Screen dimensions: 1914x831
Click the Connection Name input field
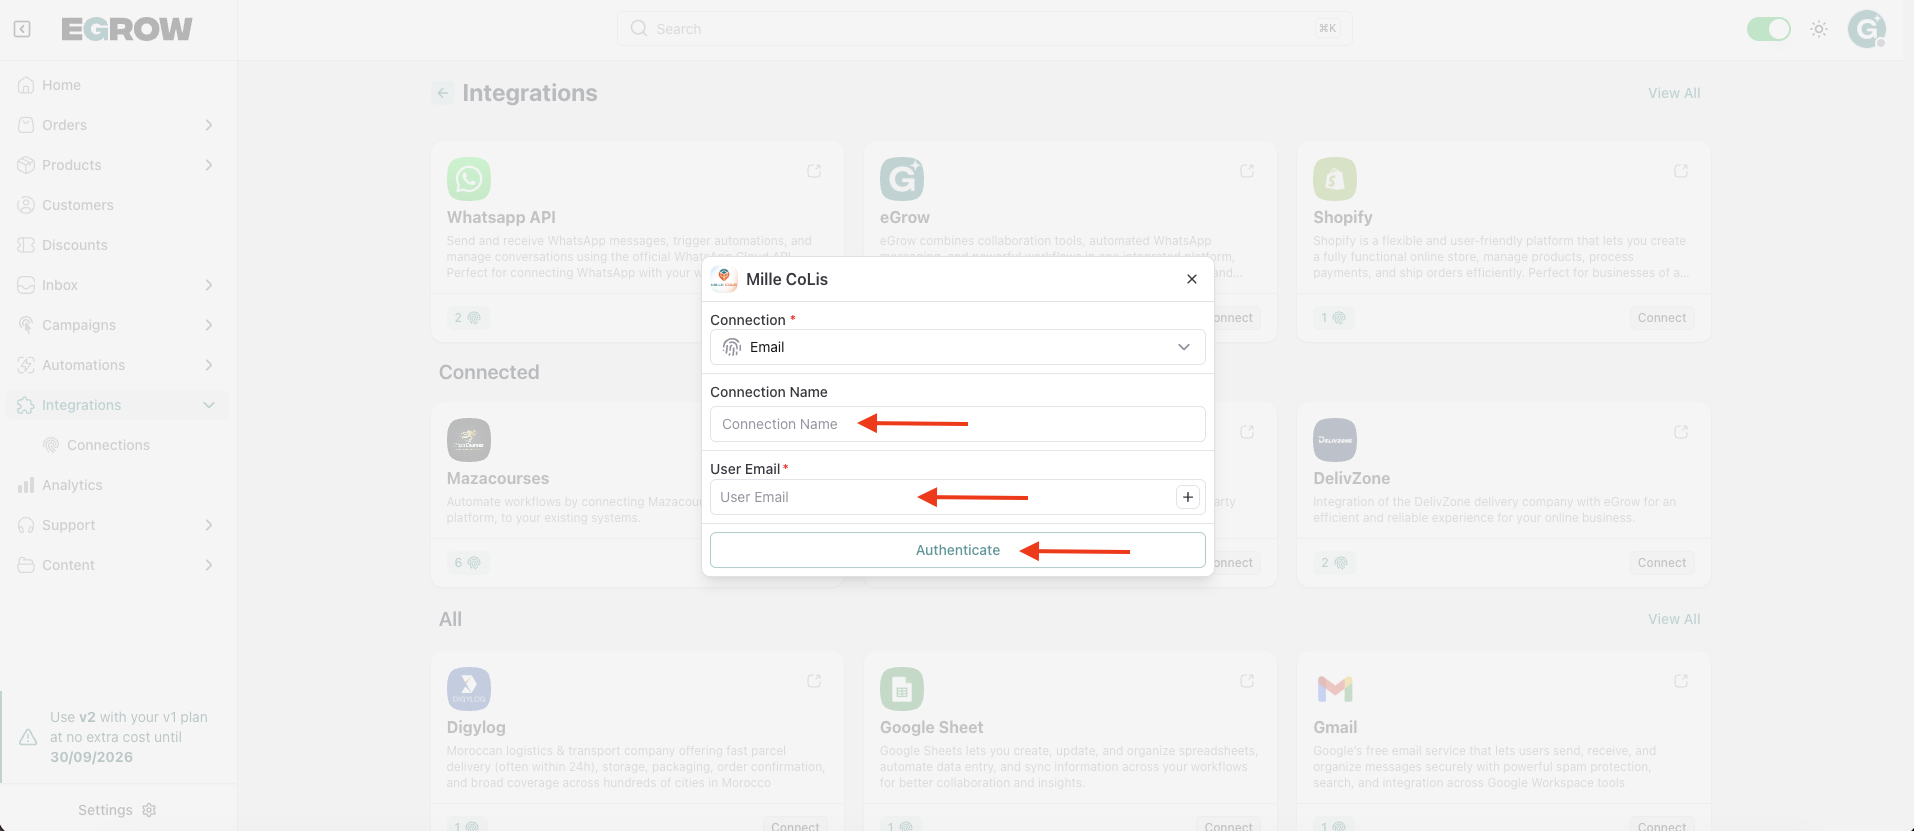tap(958, 424)
